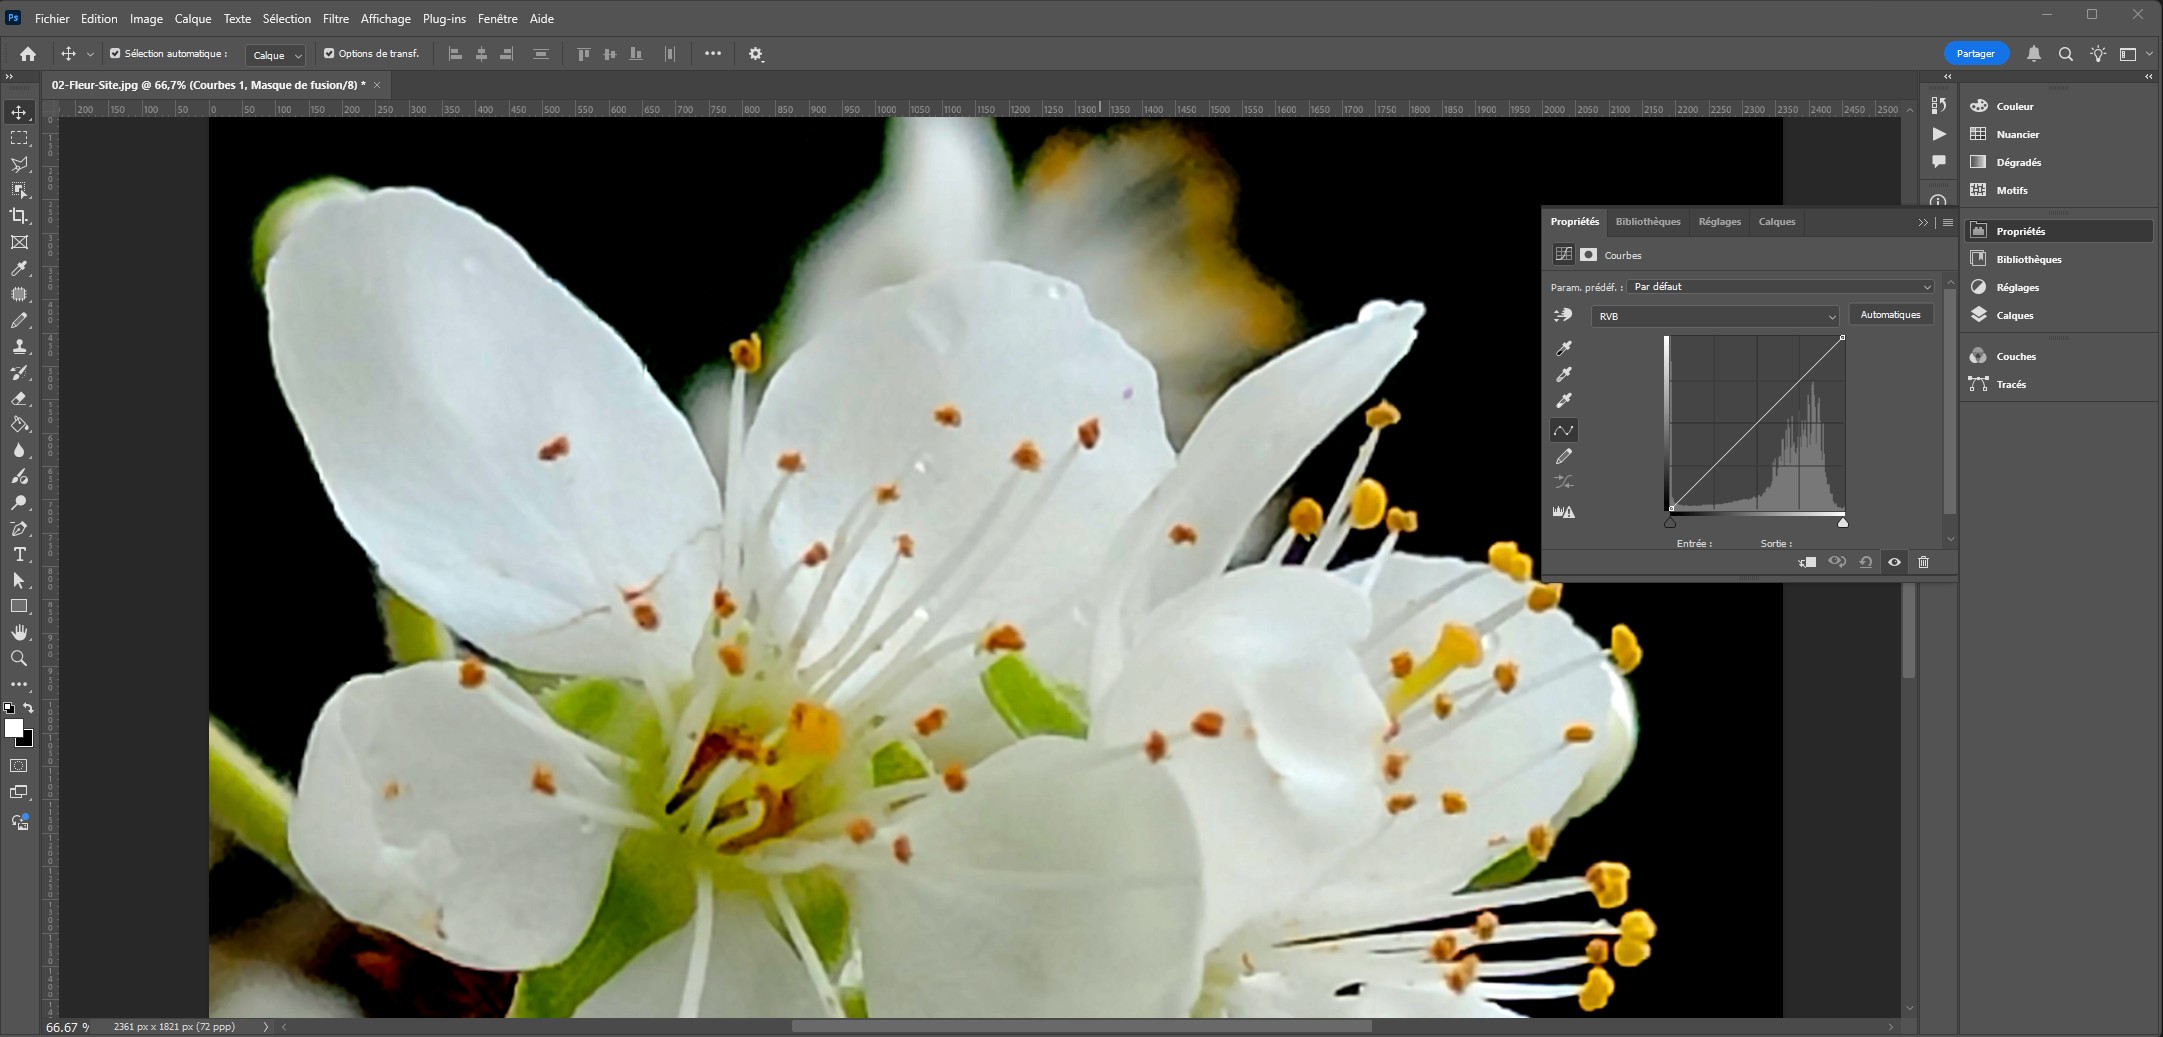
Task: Click the white foreground color swatch
Action: (x=13, y=728)
